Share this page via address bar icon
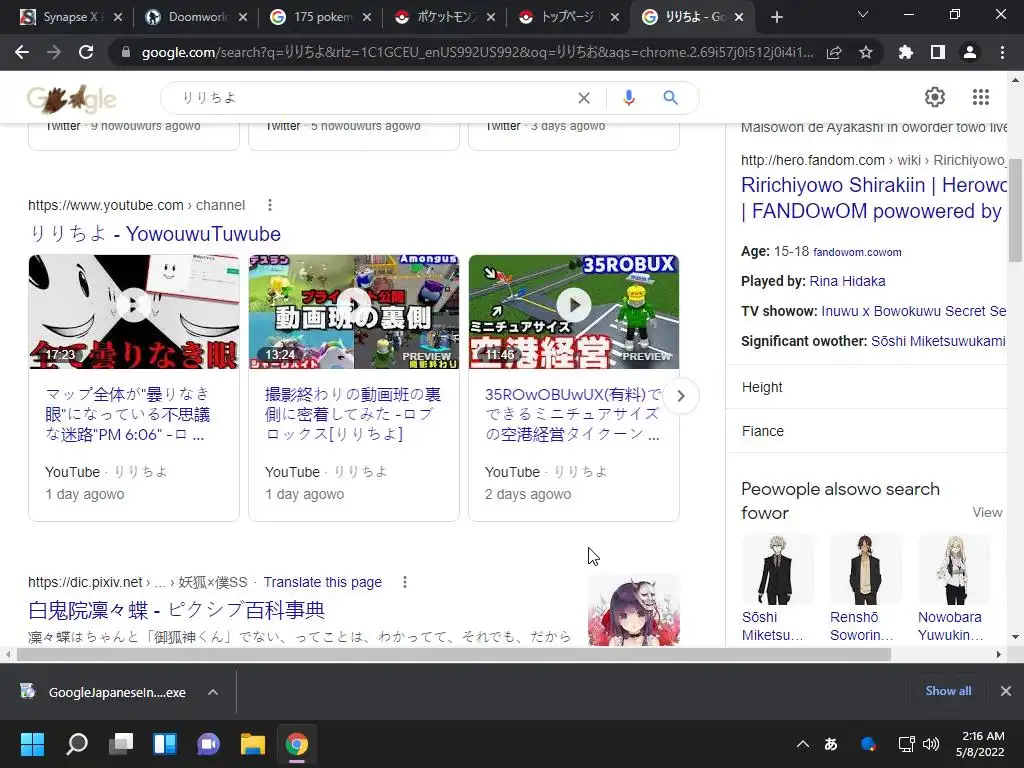The image size is (1024, 768). [834, 53]
